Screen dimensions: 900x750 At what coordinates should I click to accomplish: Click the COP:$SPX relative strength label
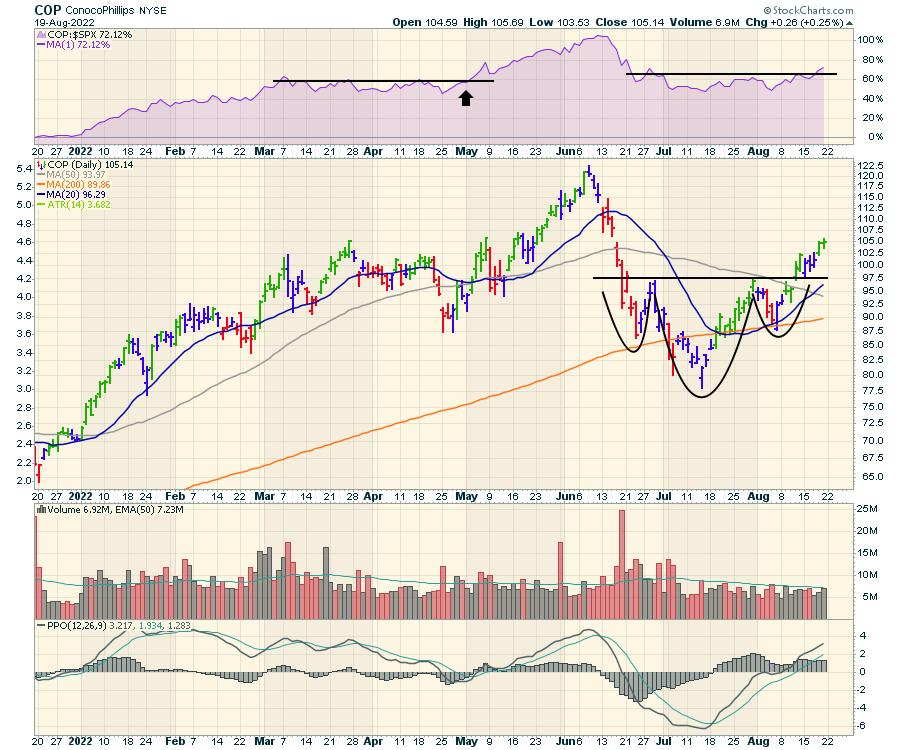click(78, 34)
